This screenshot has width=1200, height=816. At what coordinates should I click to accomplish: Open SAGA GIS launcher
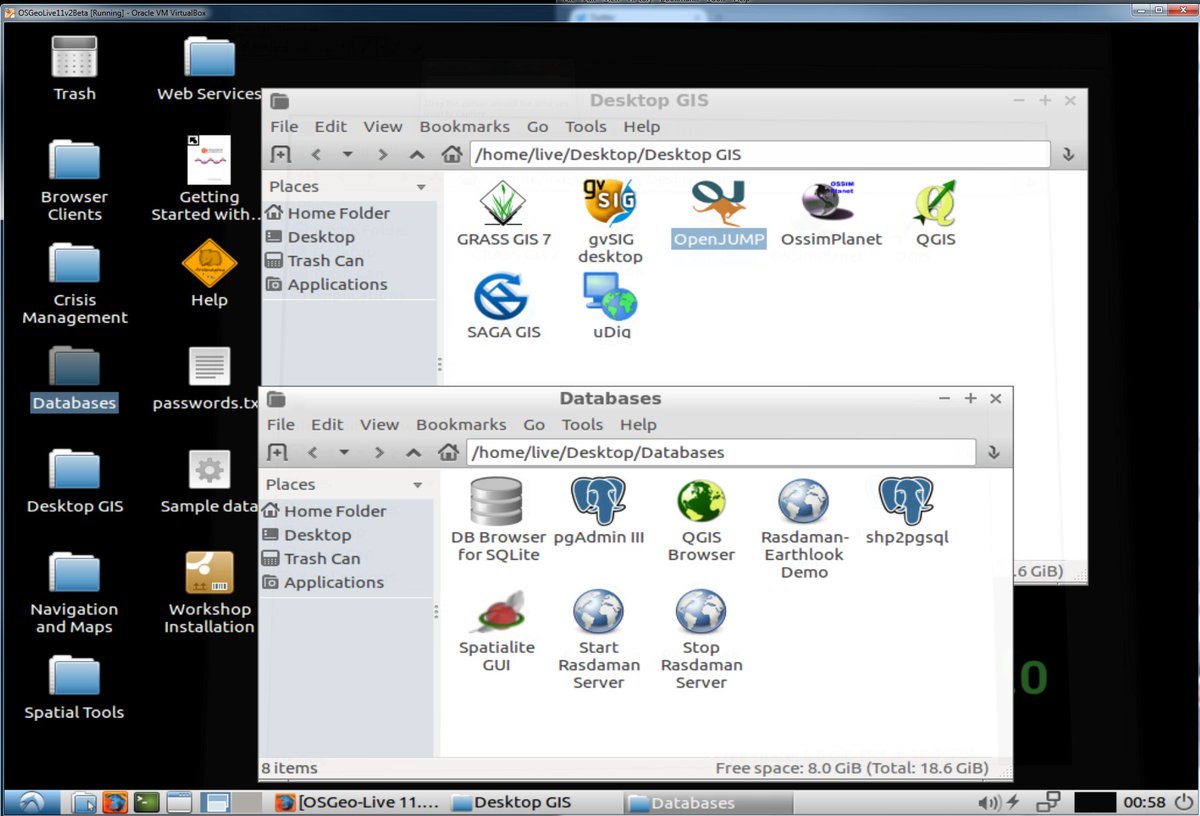tap(502, 296)
